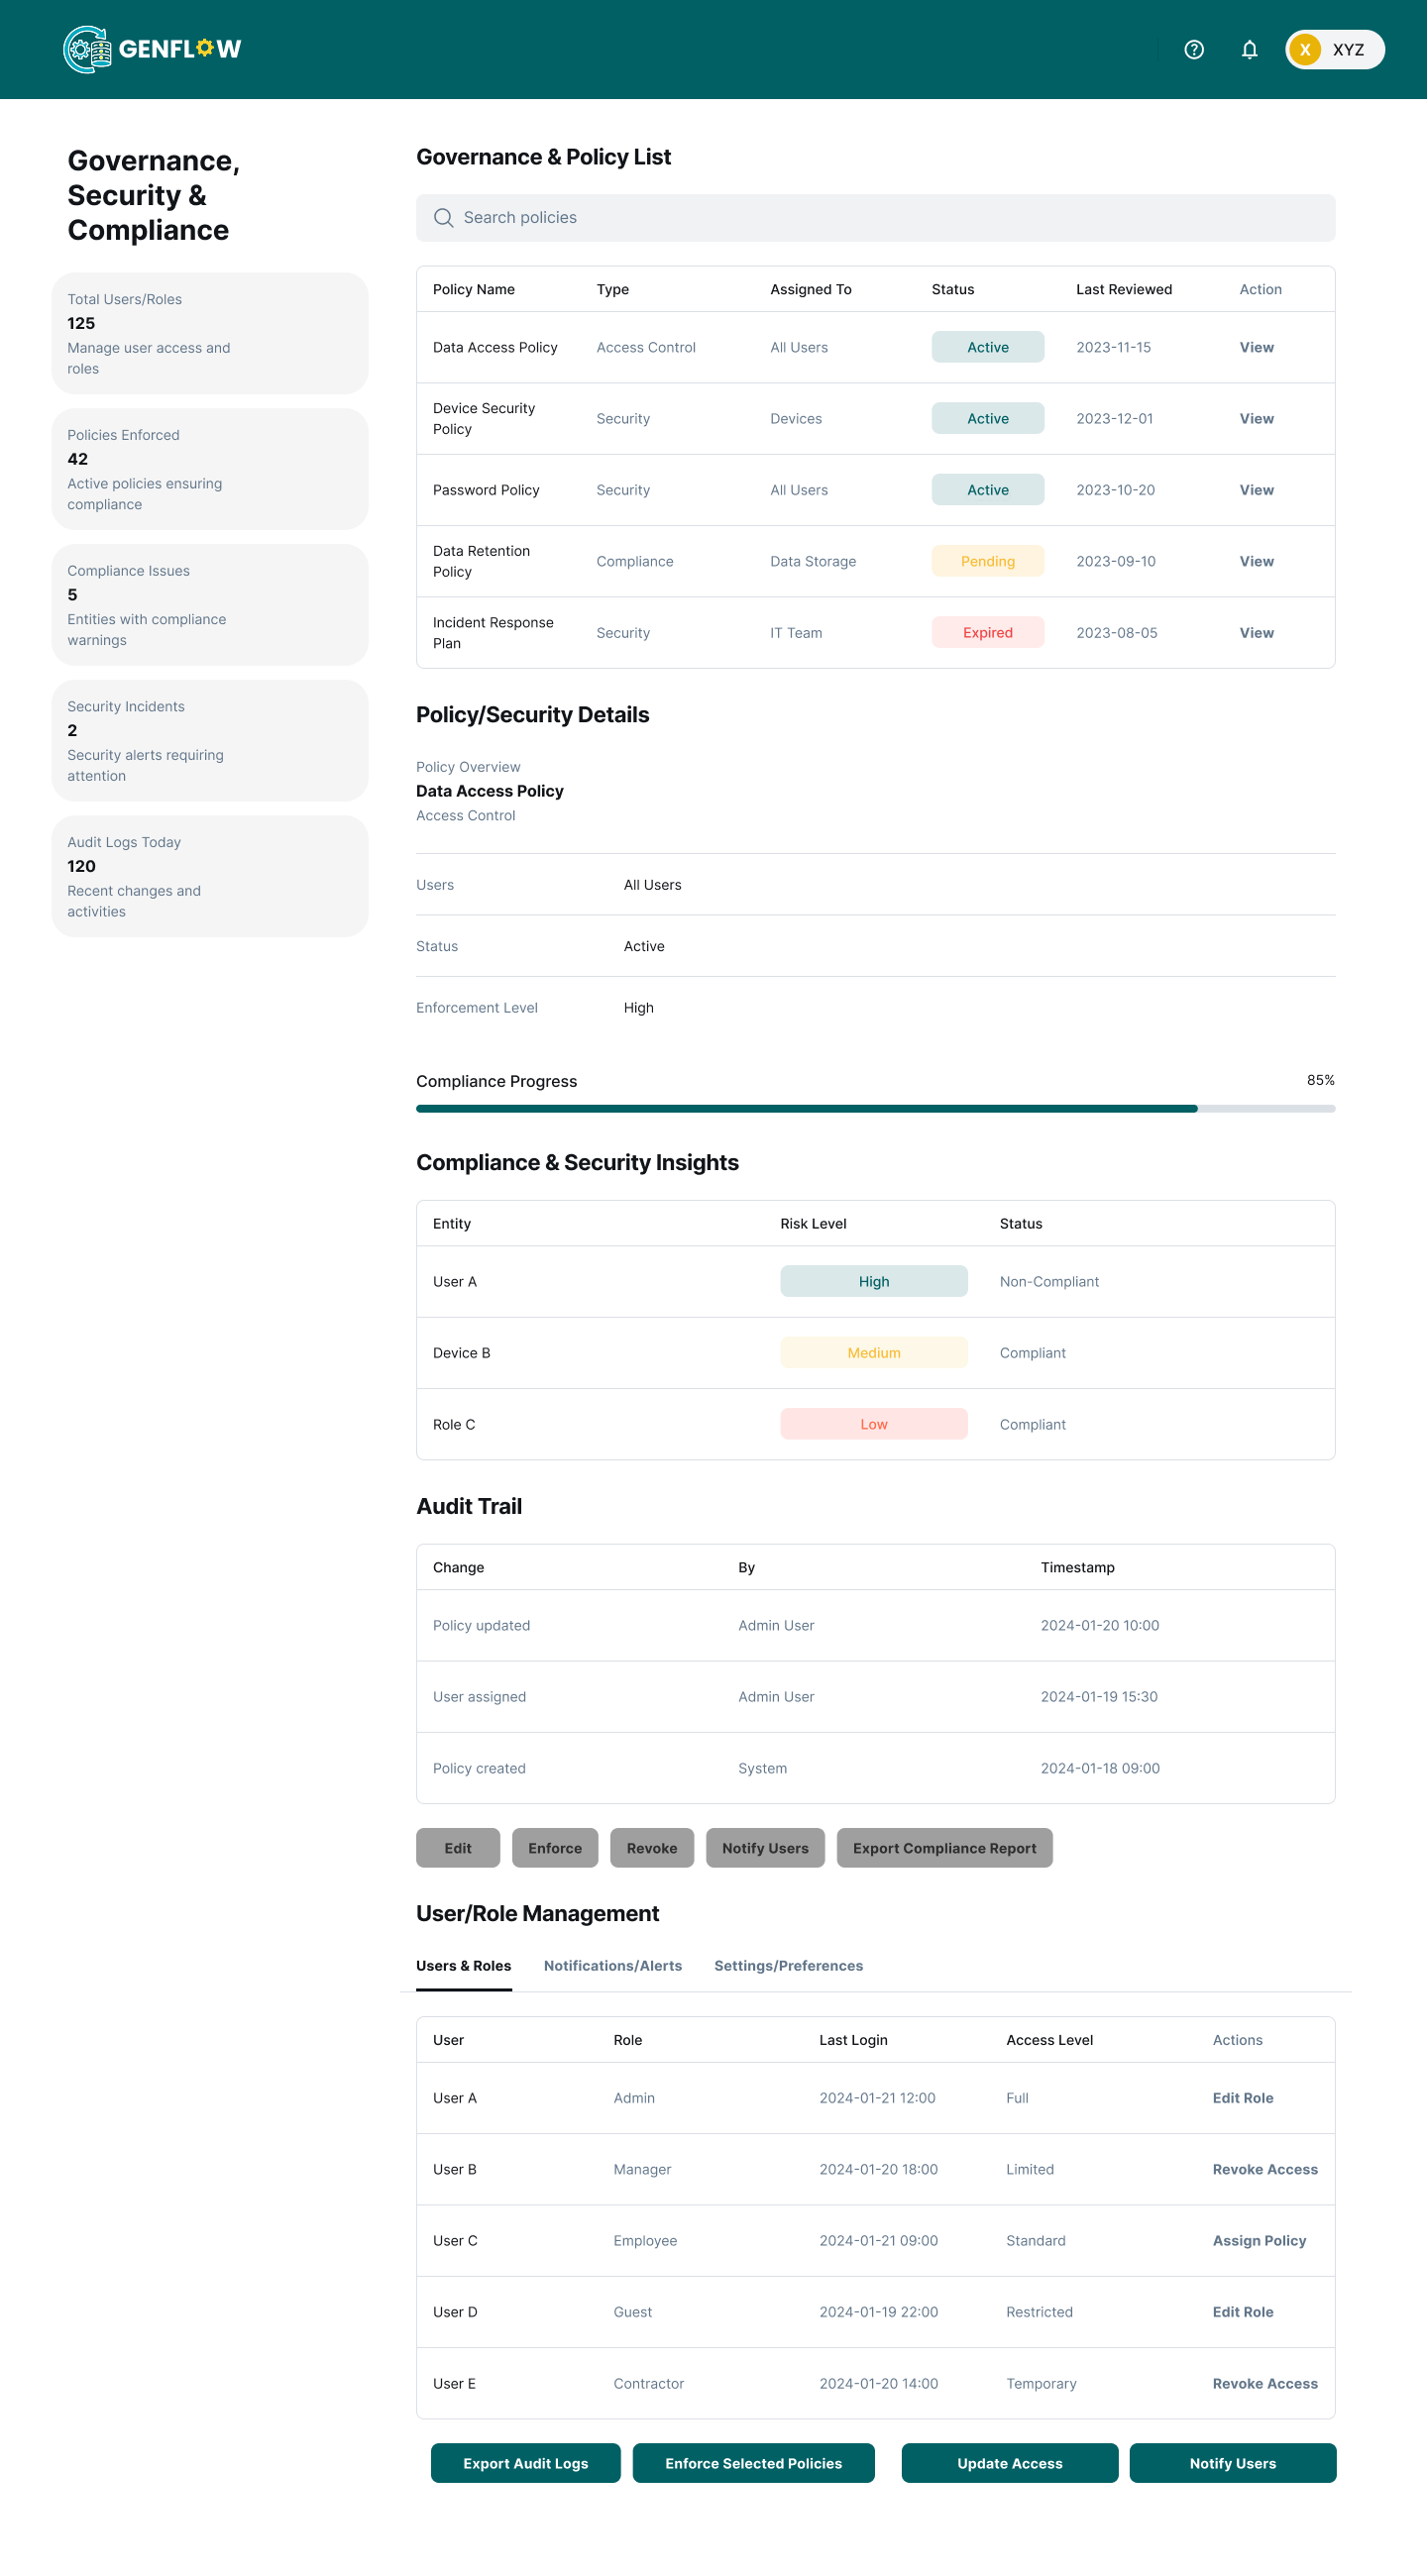Click Enforce Selected Policies button
The width and height of the screenshot is (1427, 2576).
click(x=753, y=2463)
